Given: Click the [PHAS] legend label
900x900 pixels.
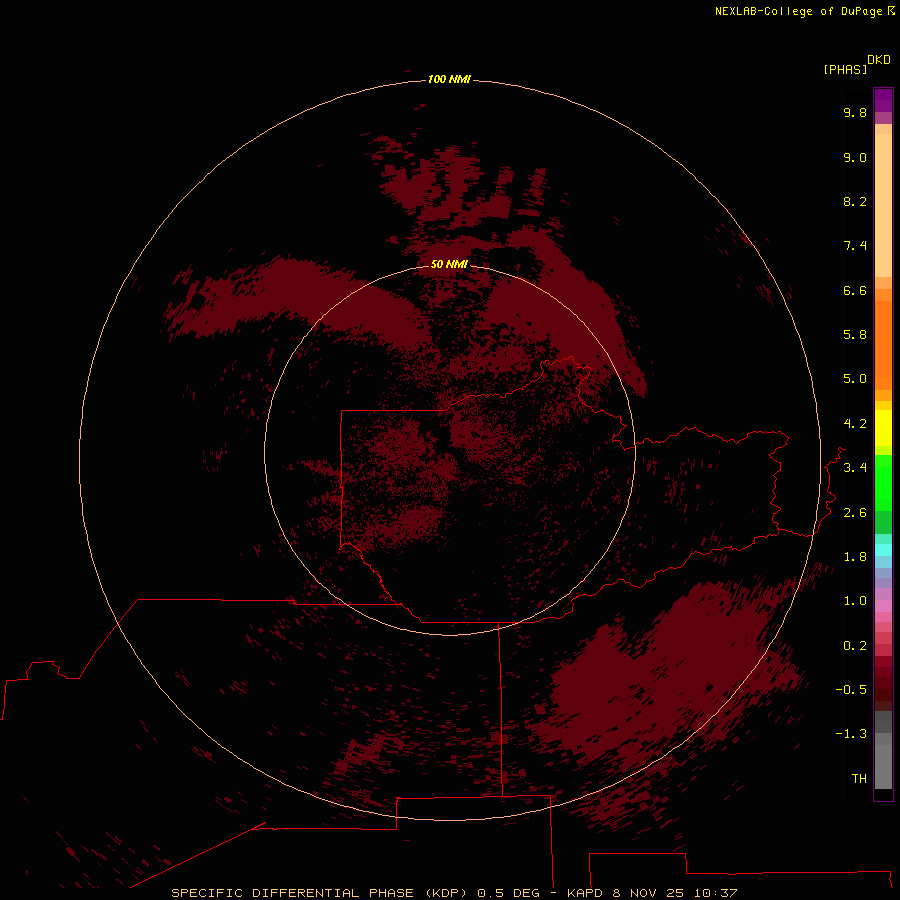Looking at the screenshot, I should (845, 69).
